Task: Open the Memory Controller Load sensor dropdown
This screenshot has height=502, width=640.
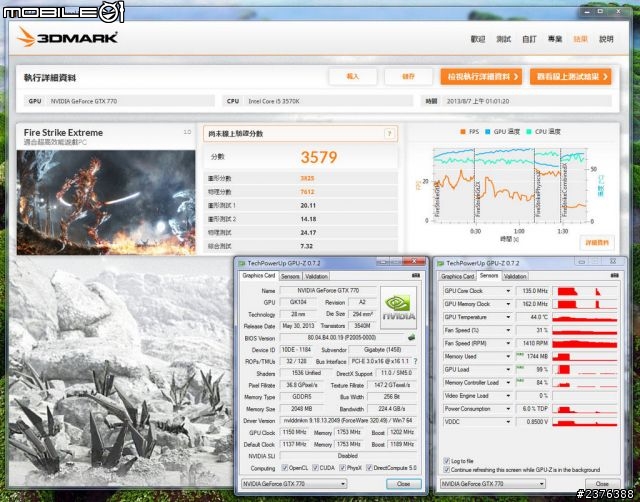Action: (x=508, y=382)
